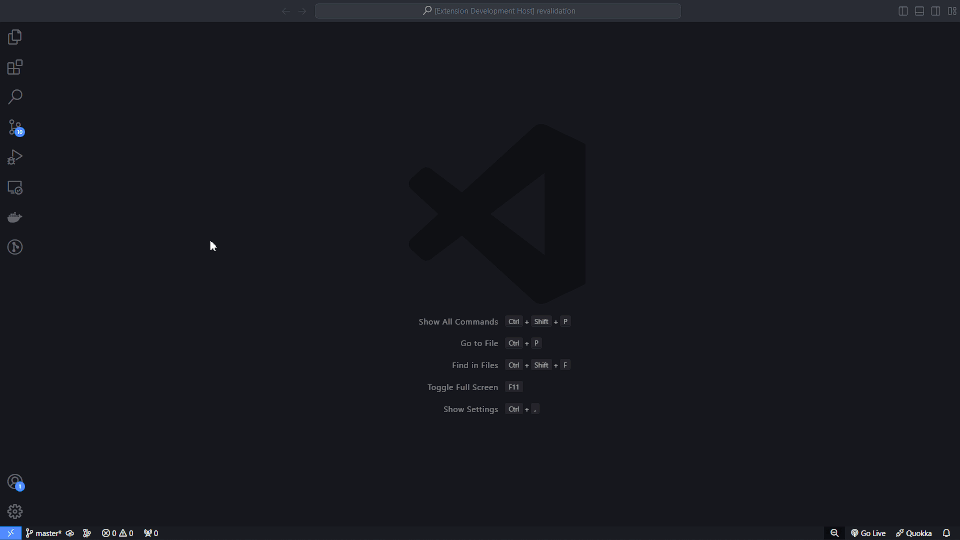Image resolution: width=960 pixels, height=540 pixels.
Task: Open the Run and Debug view
Action: (15, 157)
